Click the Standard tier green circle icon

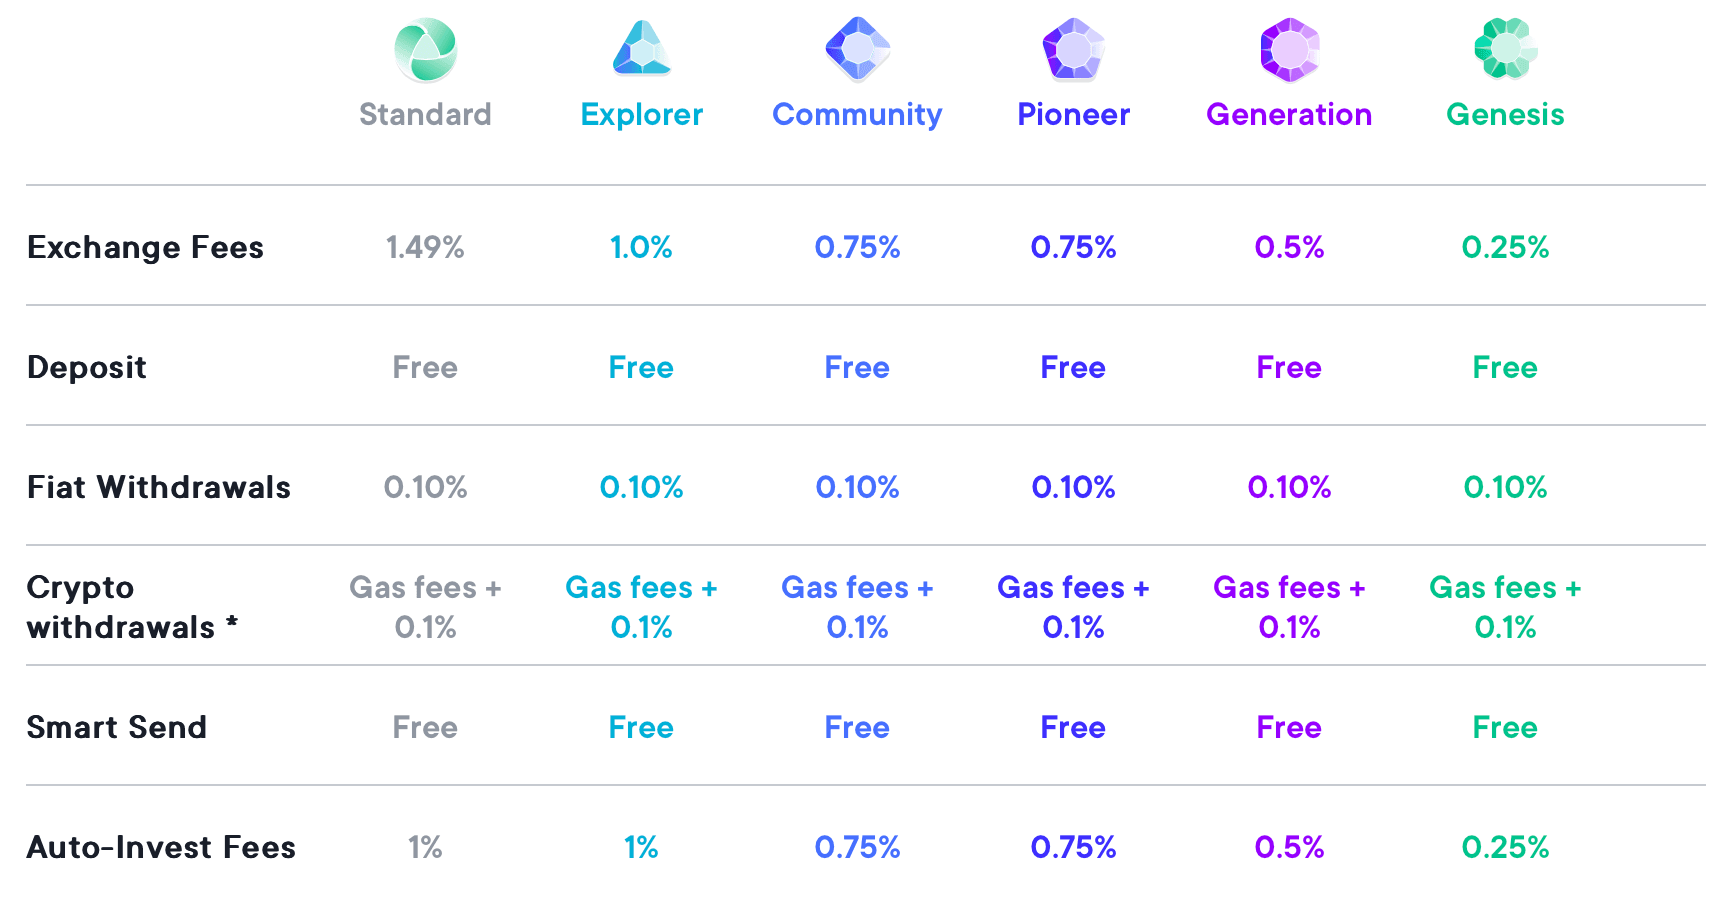click(425, 50)
